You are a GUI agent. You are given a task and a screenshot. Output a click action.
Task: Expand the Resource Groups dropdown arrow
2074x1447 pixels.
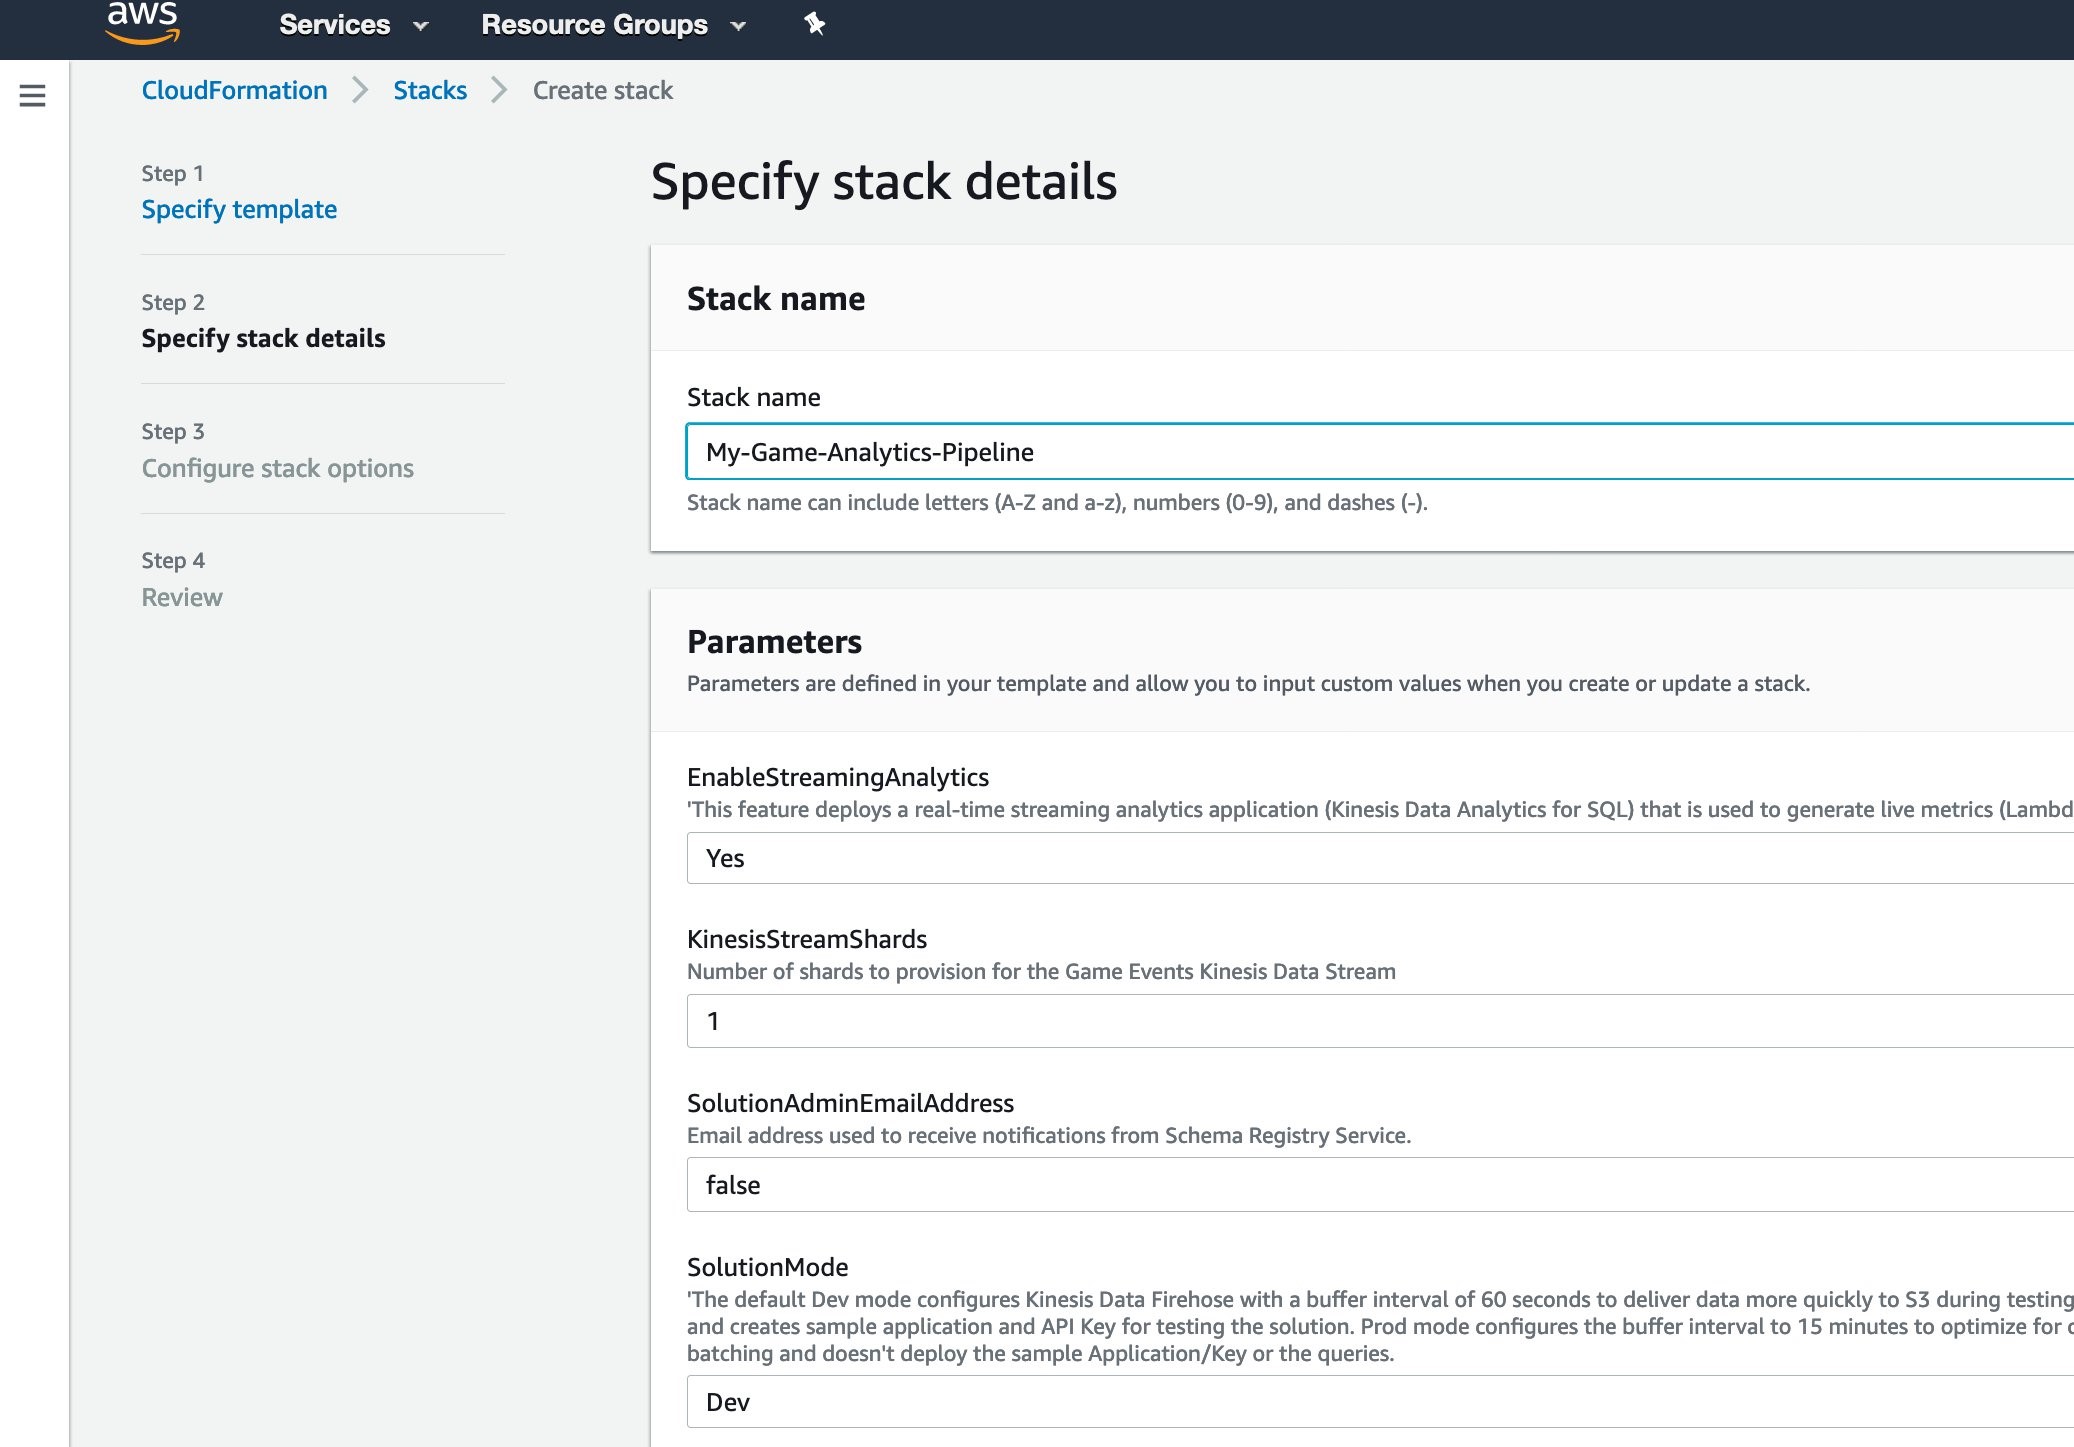tap(739, 26)
